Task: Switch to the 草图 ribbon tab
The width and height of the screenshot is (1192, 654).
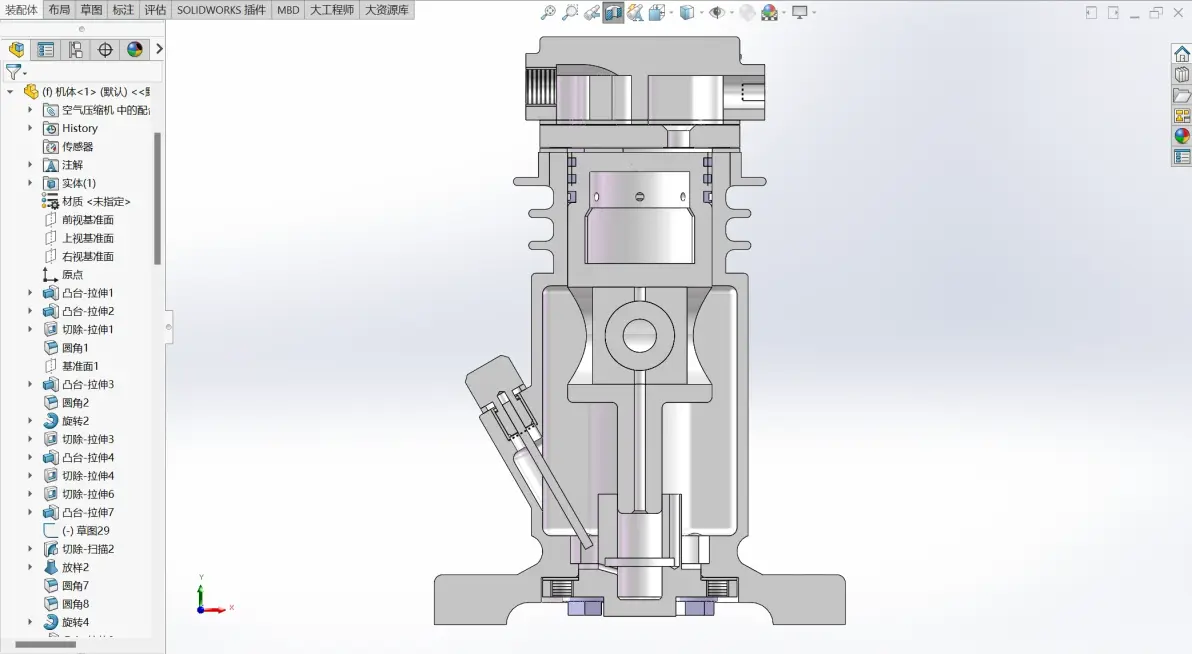Action: (x=91, y=10)
